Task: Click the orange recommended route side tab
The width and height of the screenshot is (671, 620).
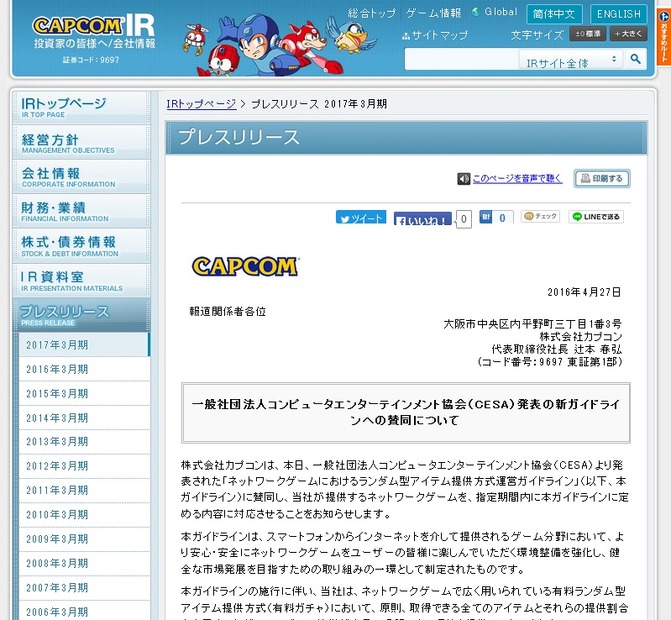Action: click(x=664, y=38)
